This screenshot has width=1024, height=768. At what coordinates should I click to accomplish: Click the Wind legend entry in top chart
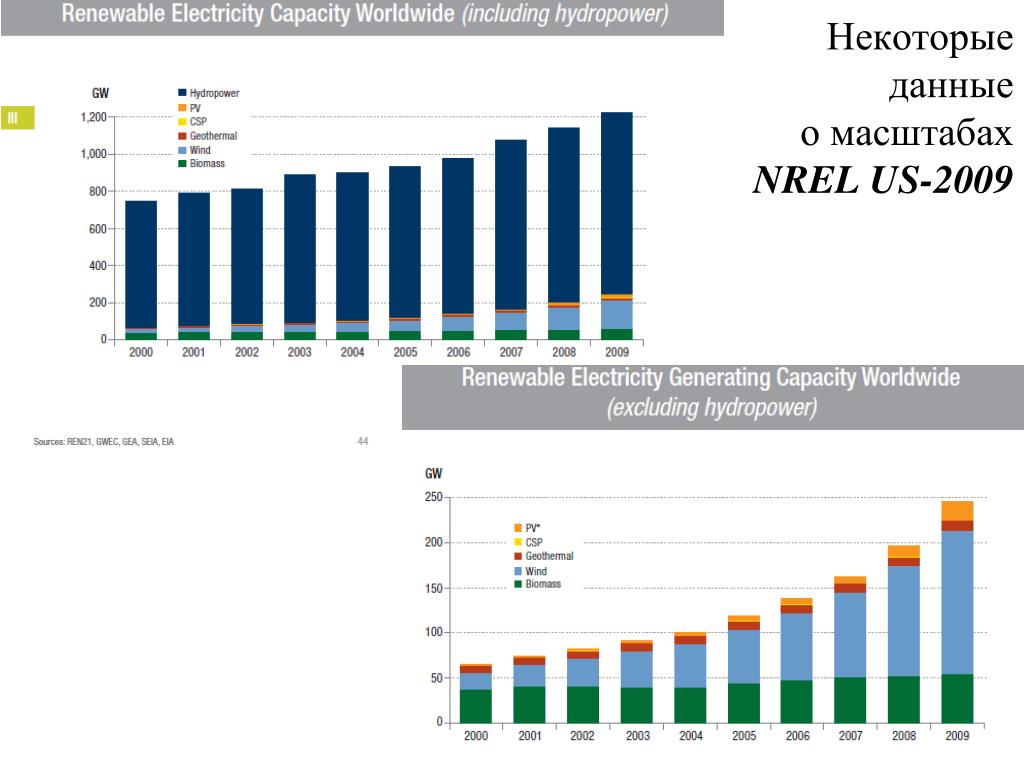[x=195, y=150]
